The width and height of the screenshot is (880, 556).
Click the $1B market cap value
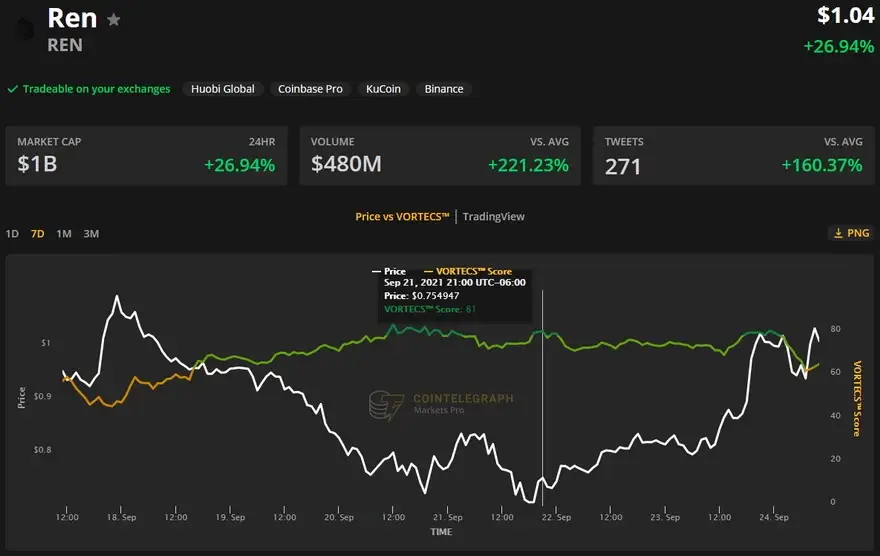click(x=37, y=164)
